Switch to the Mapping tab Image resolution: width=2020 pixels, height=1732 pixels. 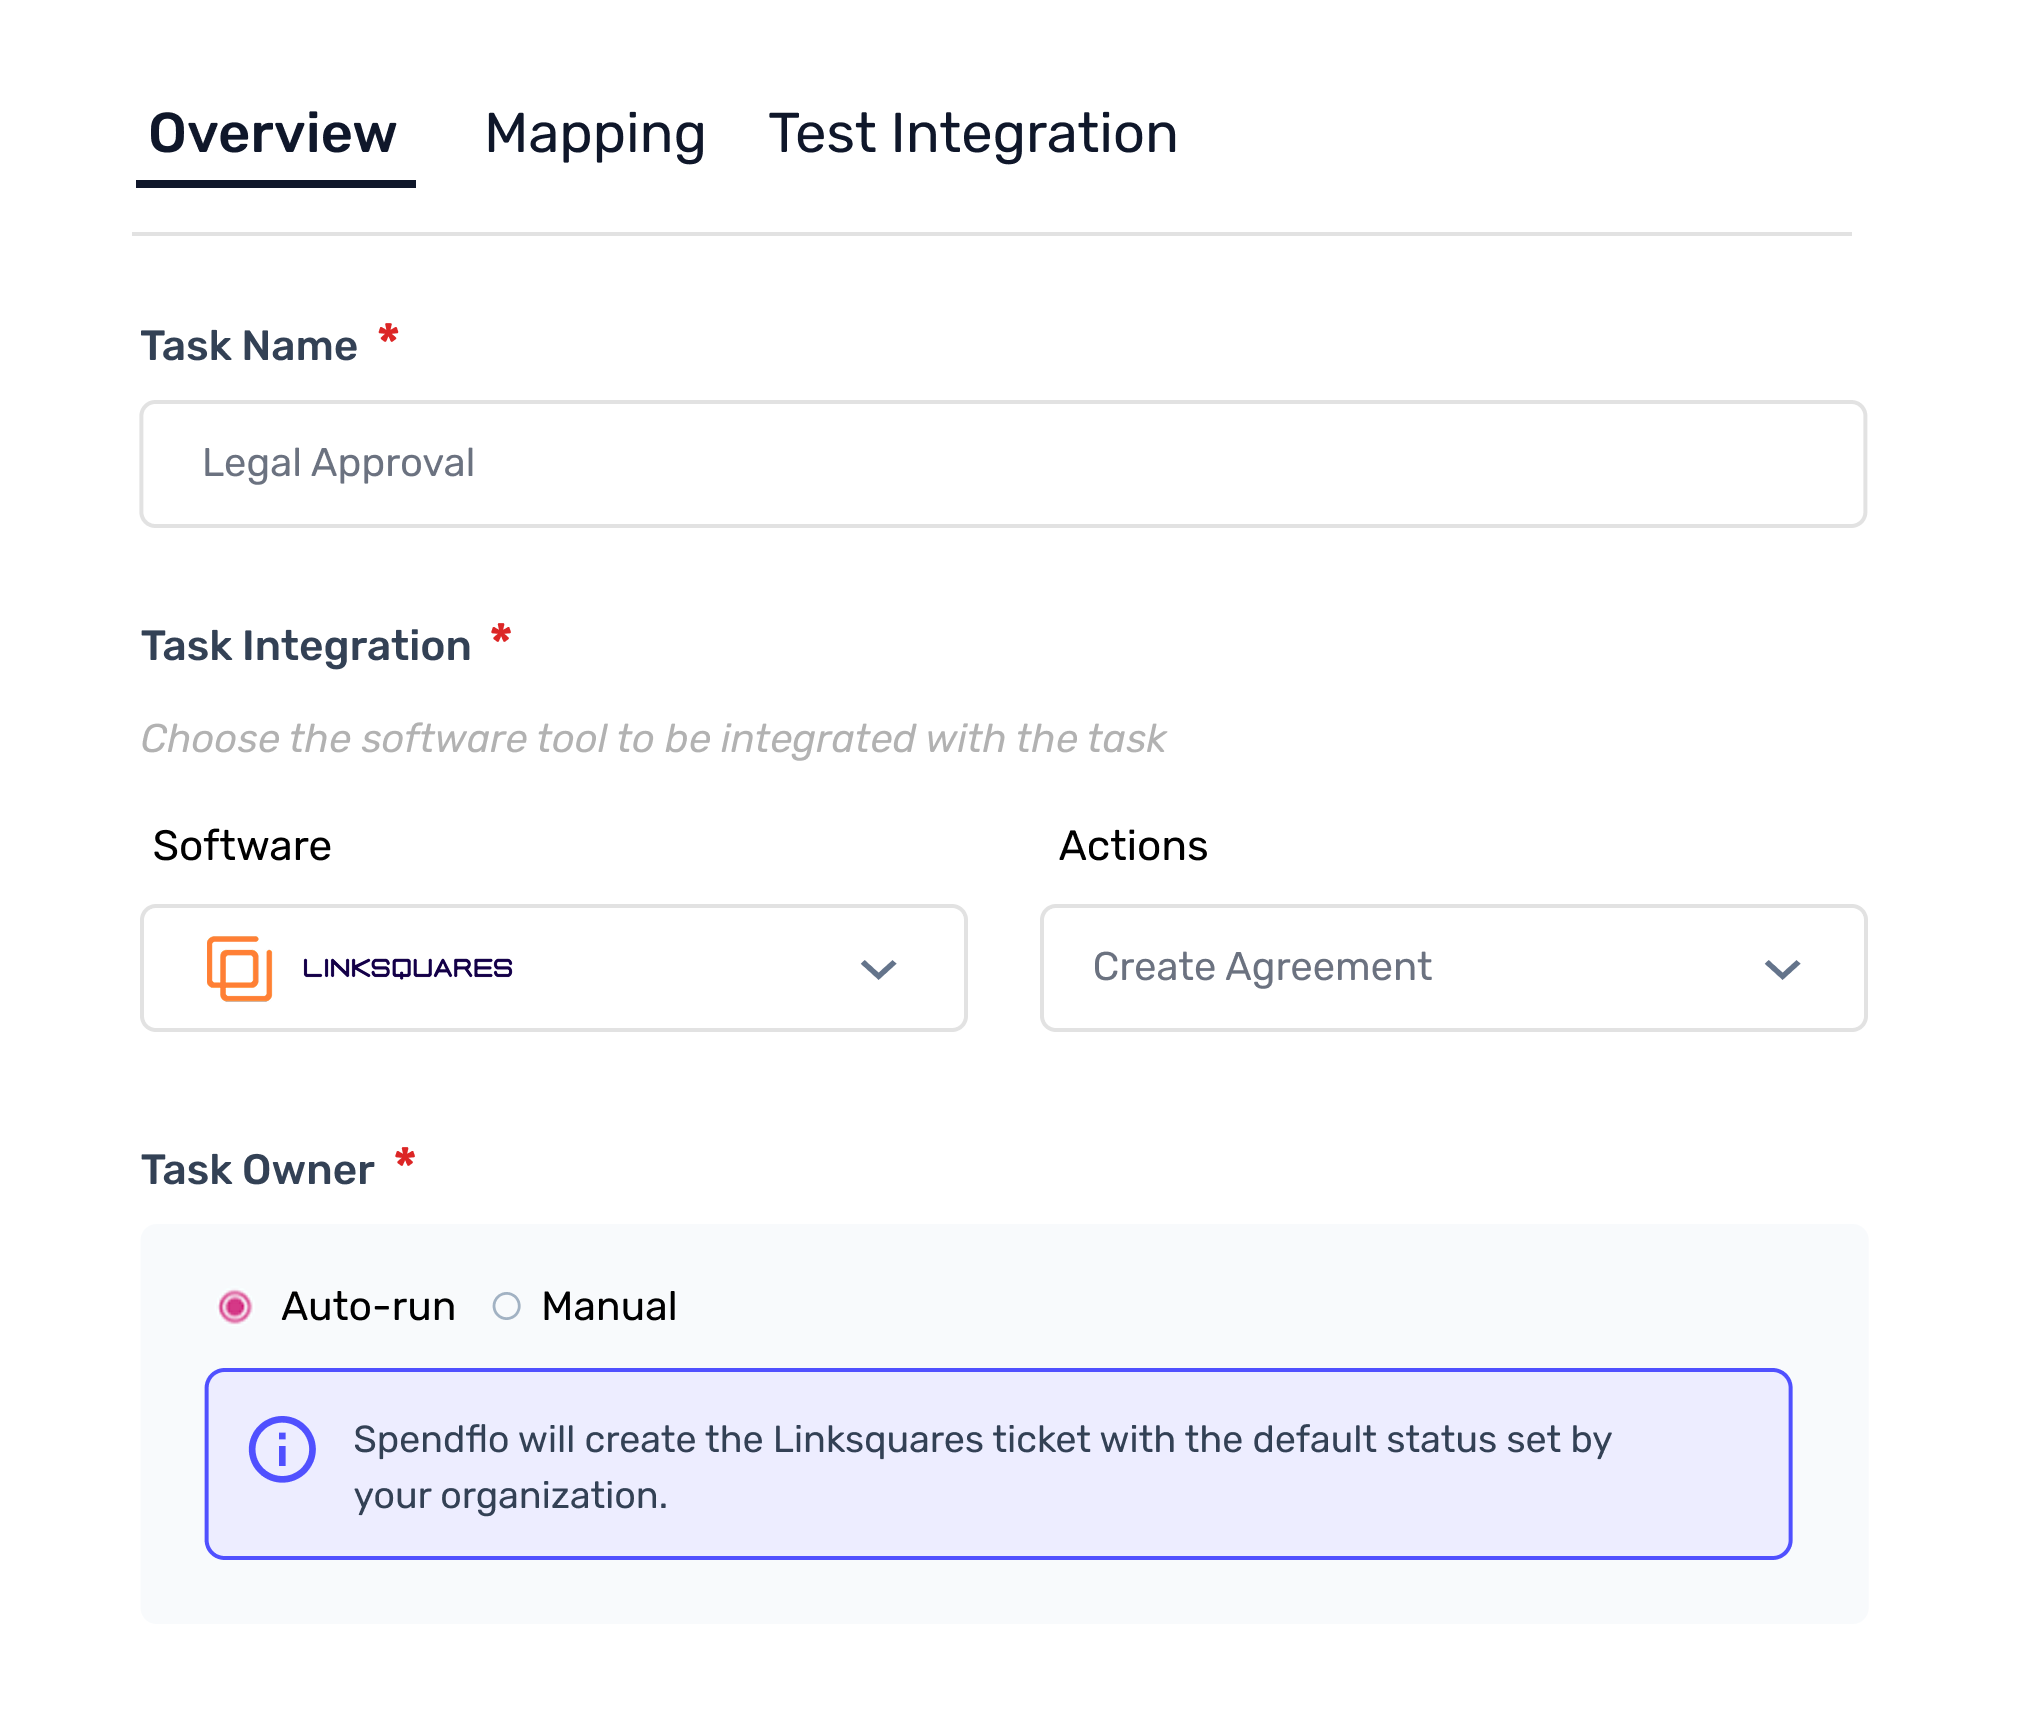click(595, 134)
